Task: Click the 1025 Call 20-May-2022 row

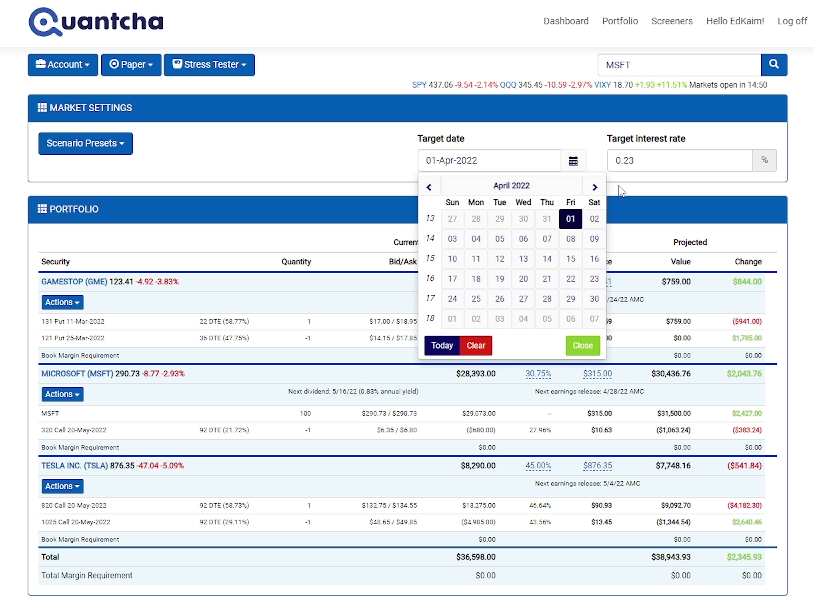Action: click(x=401, y=522)
